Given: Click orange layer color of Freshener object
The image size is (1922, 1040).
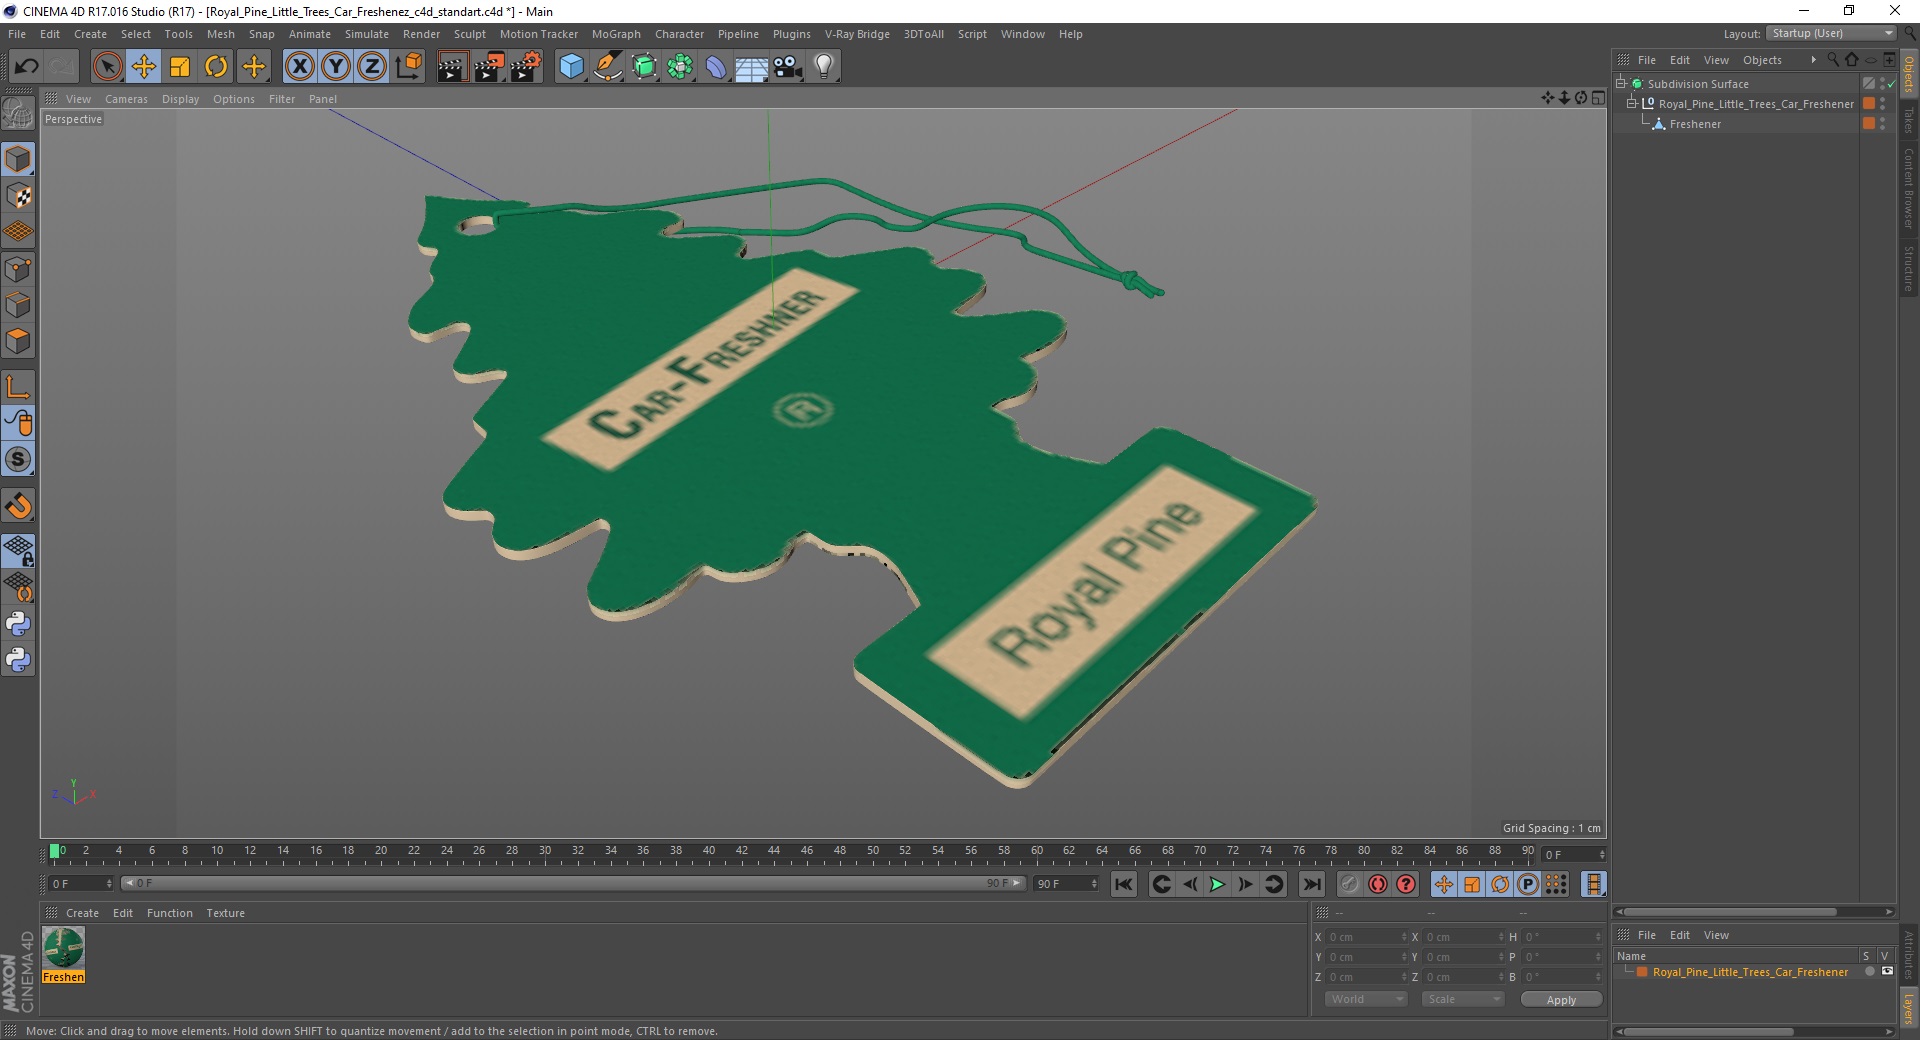Looking at the screenshot, I should tap(1868, 124).
